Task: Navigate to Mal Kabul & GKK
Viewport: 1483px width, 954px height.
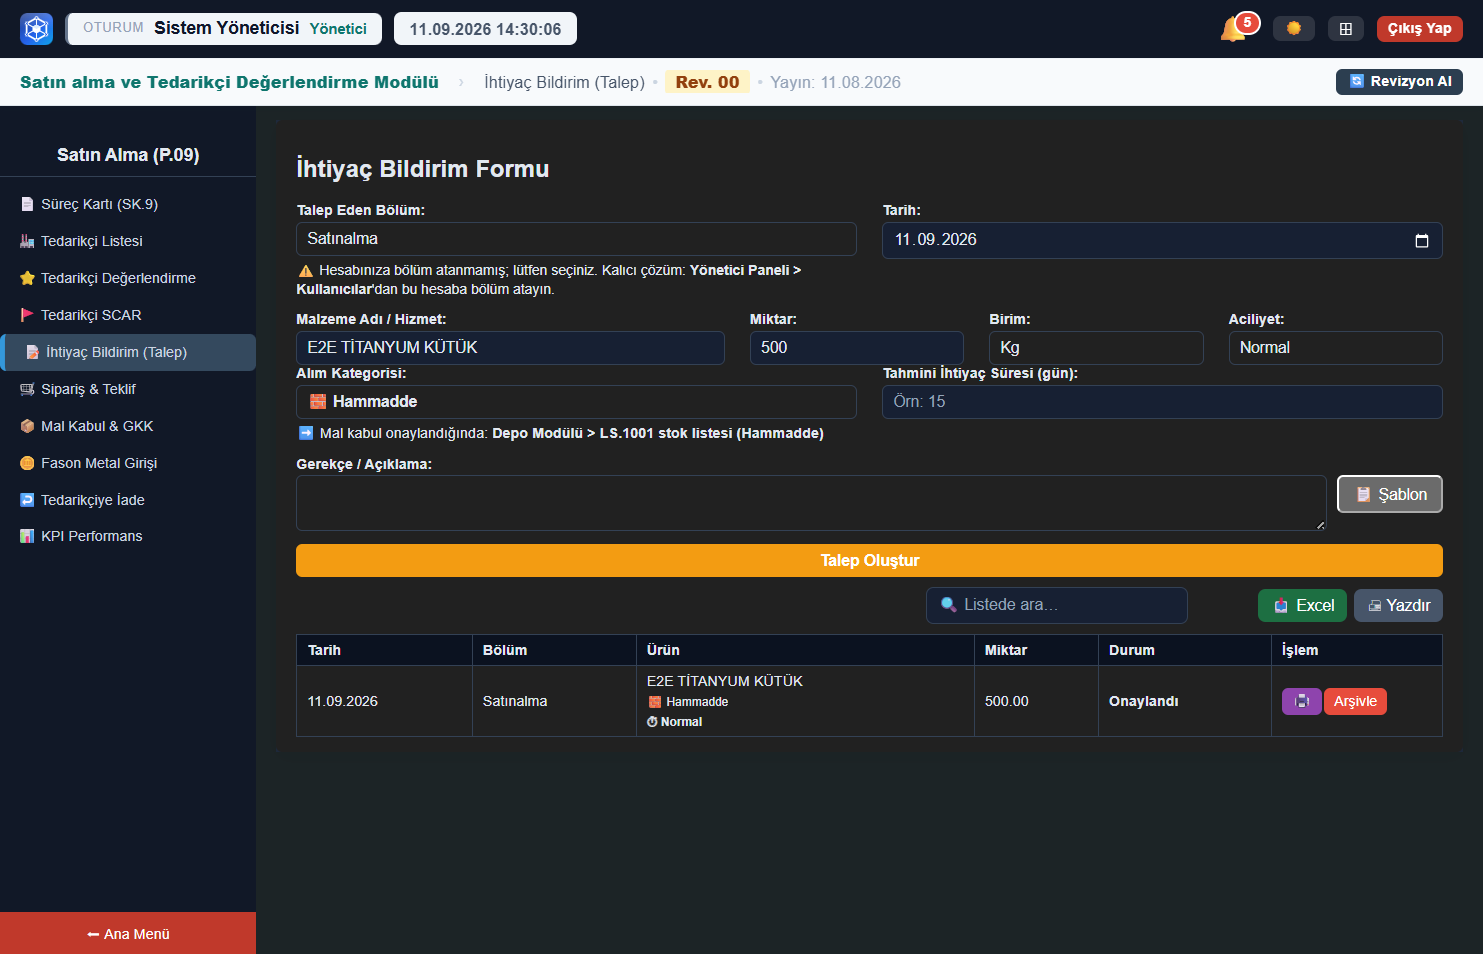Action: pyautogui.click(x=128, y=426)
